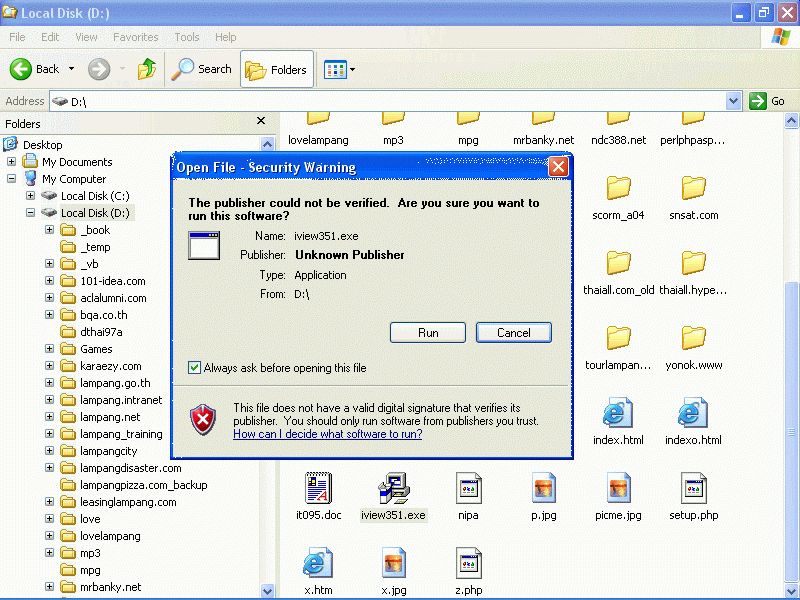Select the setup.php file icon
This screenshot has height=600, width=800.
coord(694,489)
